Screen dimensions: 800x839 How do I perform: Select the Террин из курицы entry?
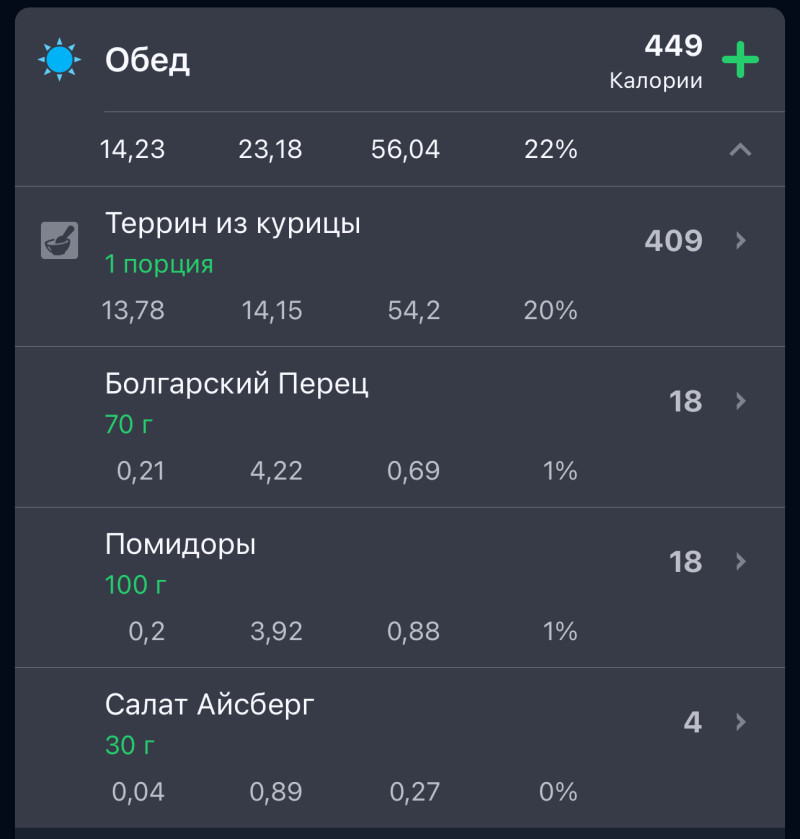233,224
